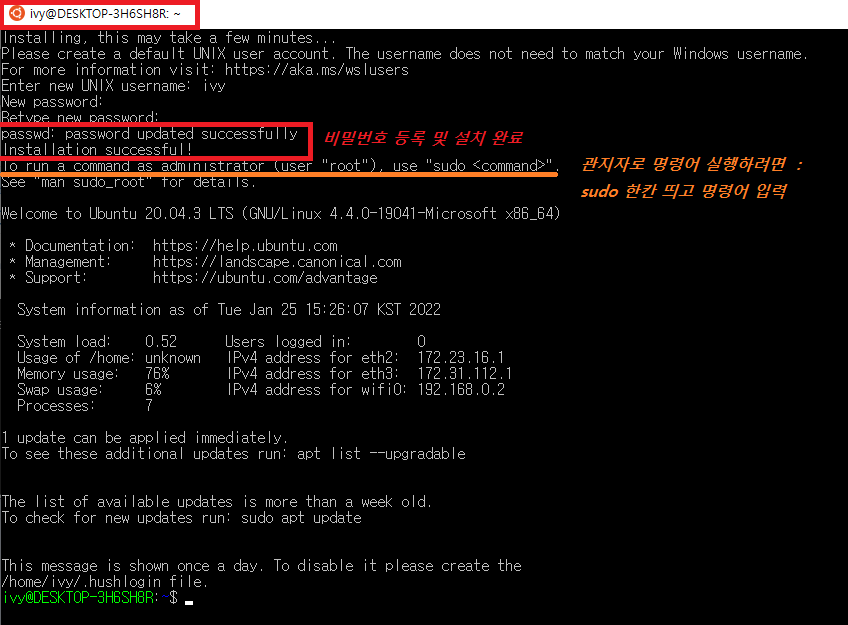This screenshot has height=625, width=848.
Task: Click the https://aka.ms/wslusers URL
Action: (x=316, y=70)
